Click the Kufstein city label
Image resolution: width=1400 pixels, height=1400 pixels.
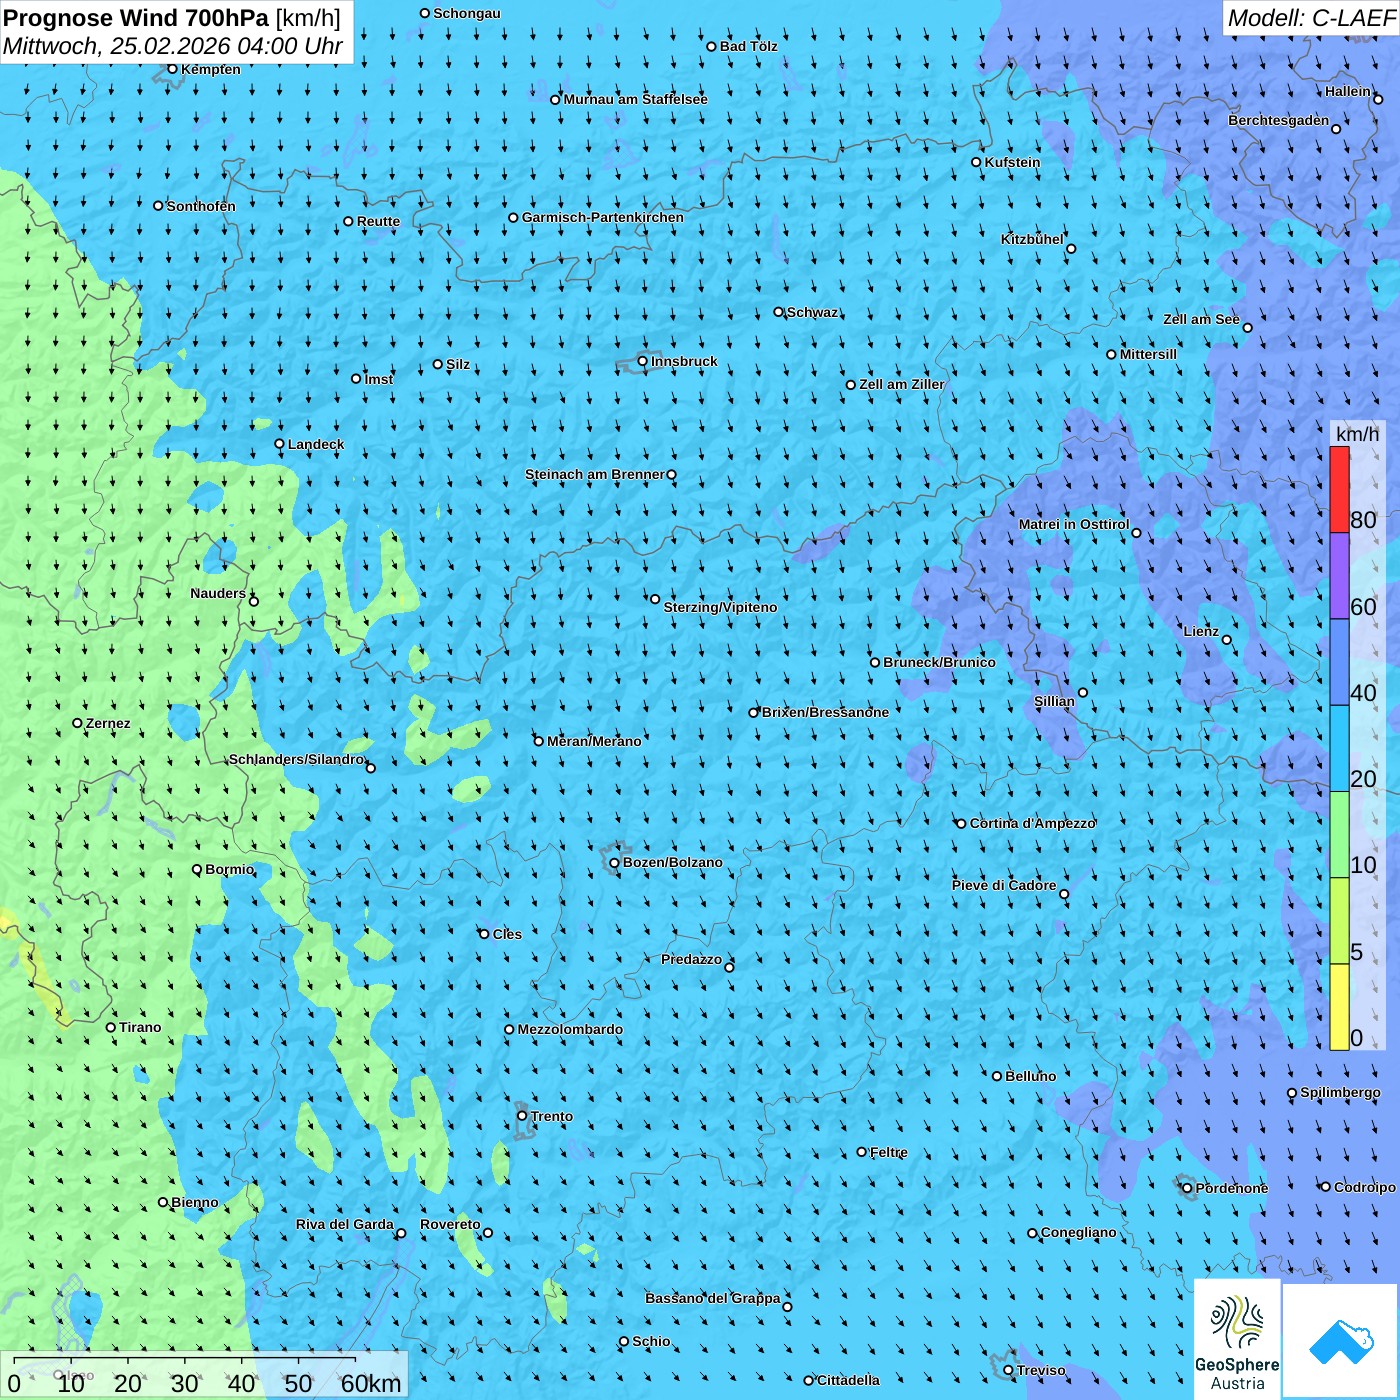(x=1012, y=162)
